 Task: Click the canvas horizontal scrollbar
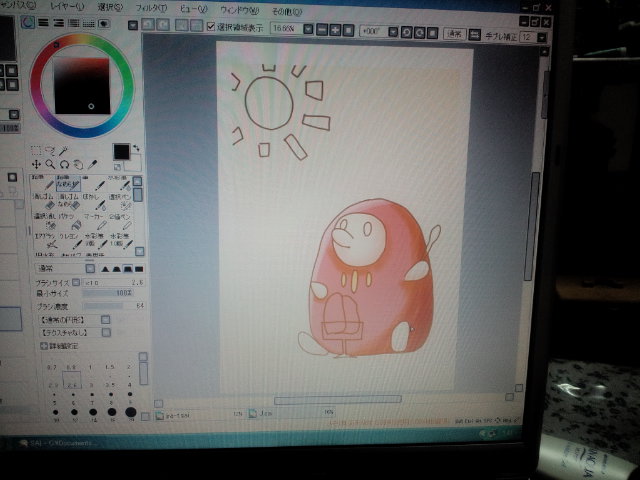pyautogui.click(x=337, y=400)
